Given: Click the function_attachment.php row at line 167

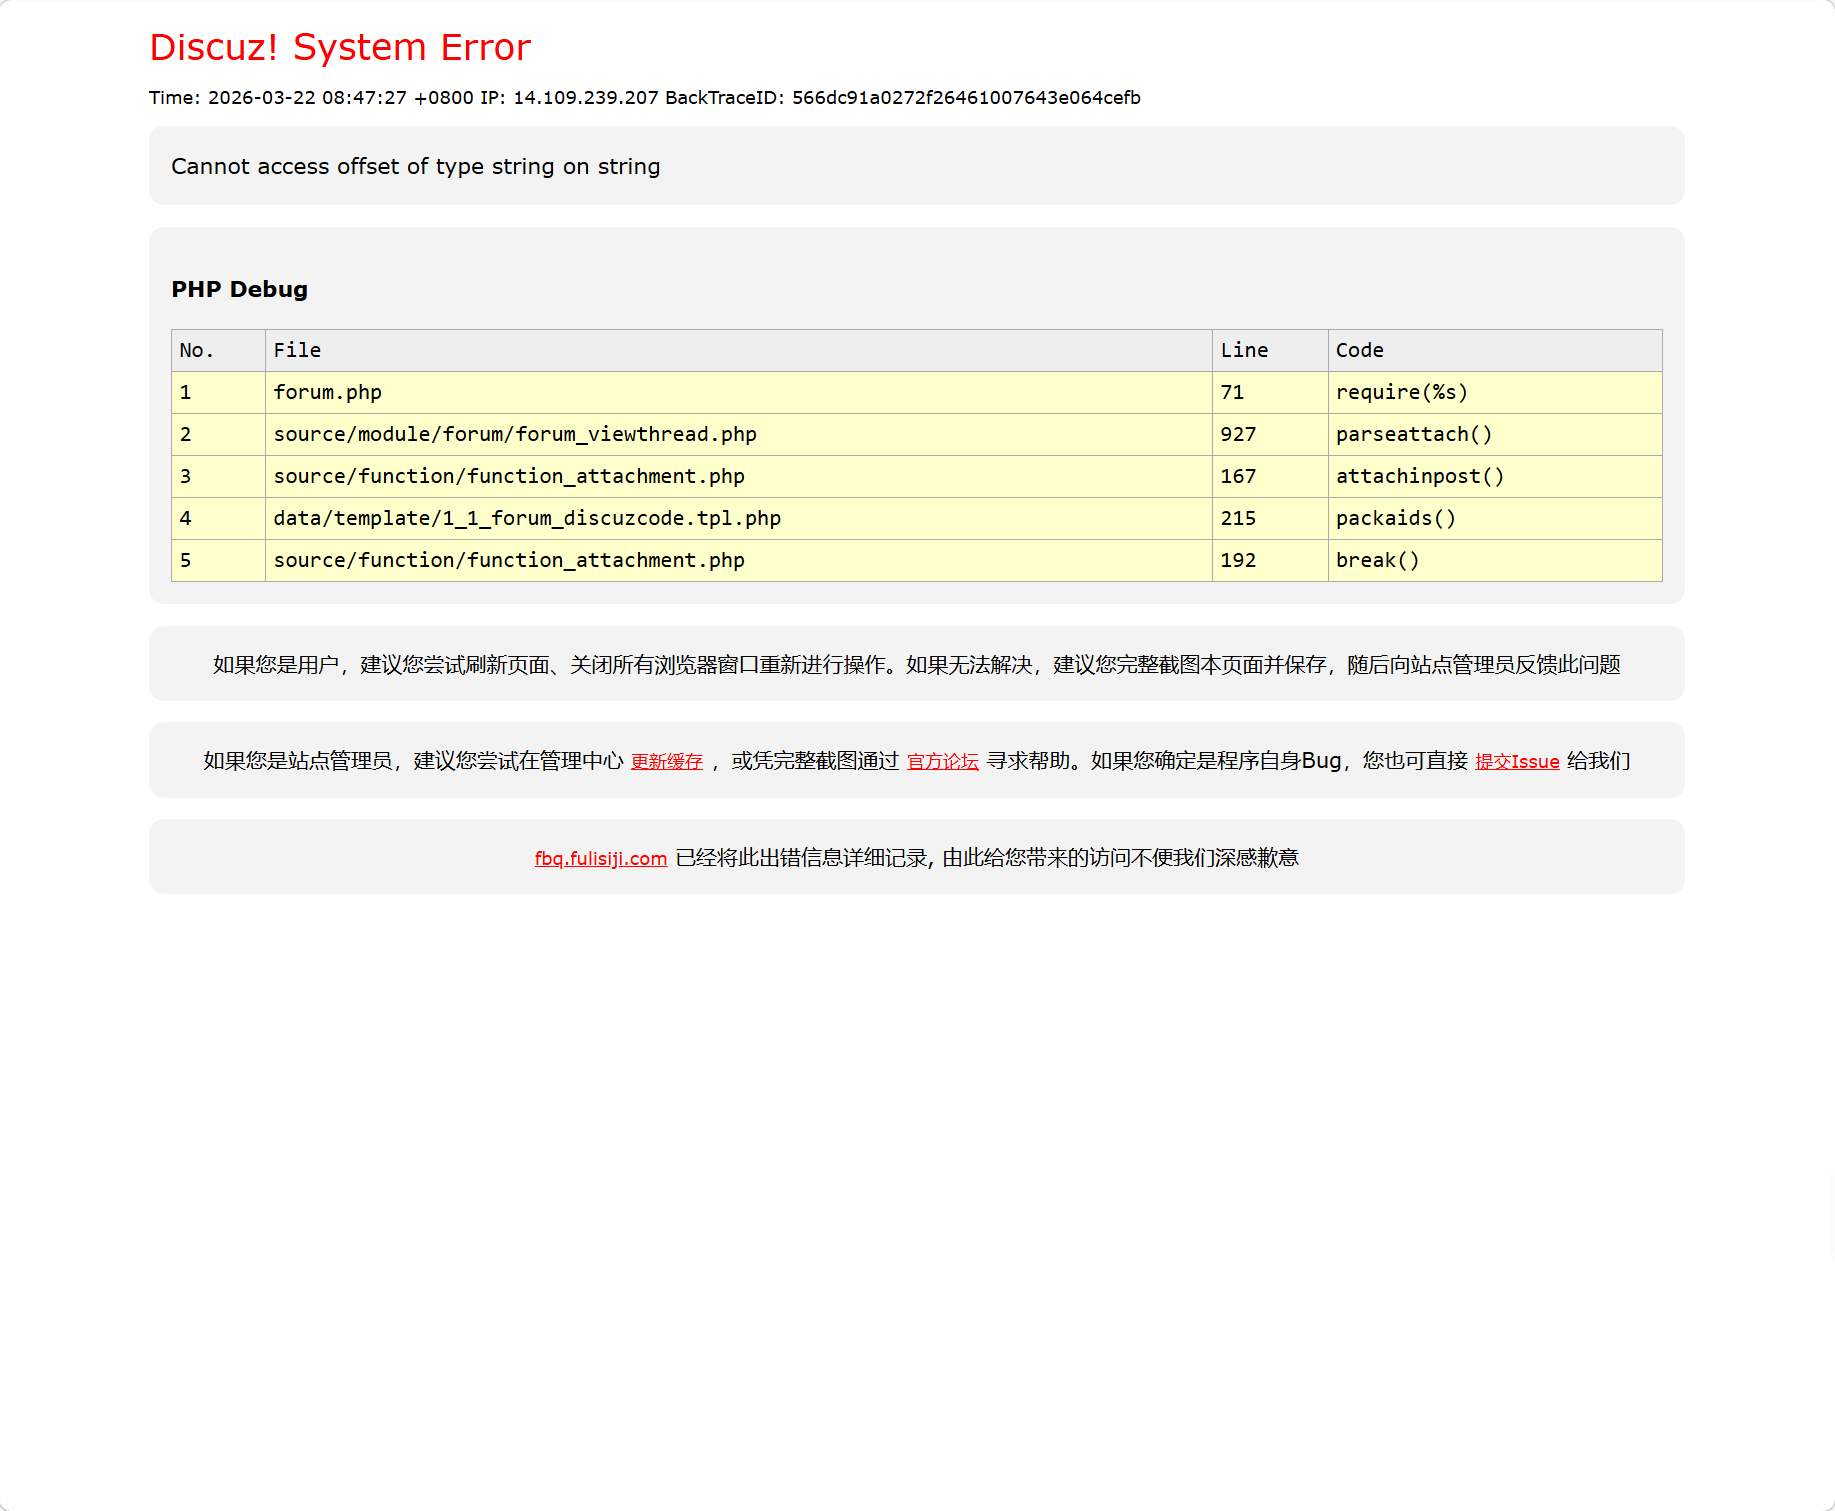Looking at the screenshot, I should [508, 476].
